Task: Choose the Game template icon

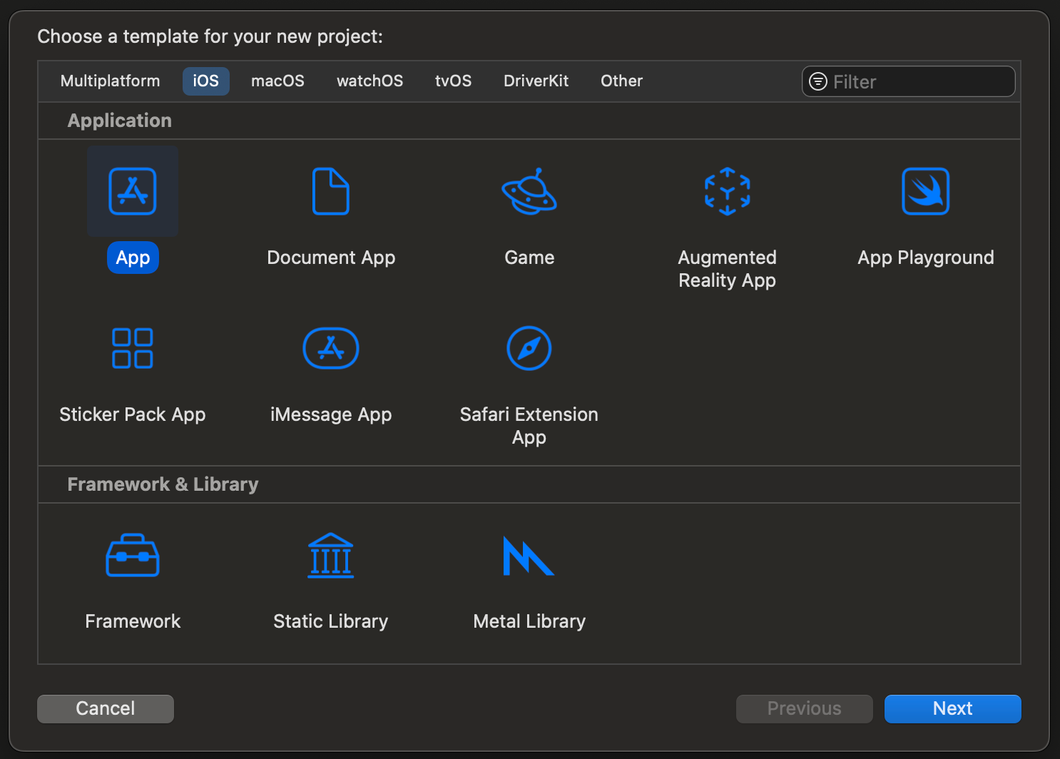Action: pyautogui.click(x=529, y=191)
